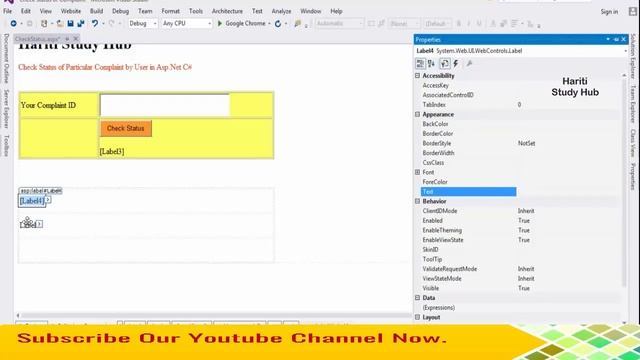Open the Format menu
Viewport: 640px width, 360px height.
click(x=171, y=11)
